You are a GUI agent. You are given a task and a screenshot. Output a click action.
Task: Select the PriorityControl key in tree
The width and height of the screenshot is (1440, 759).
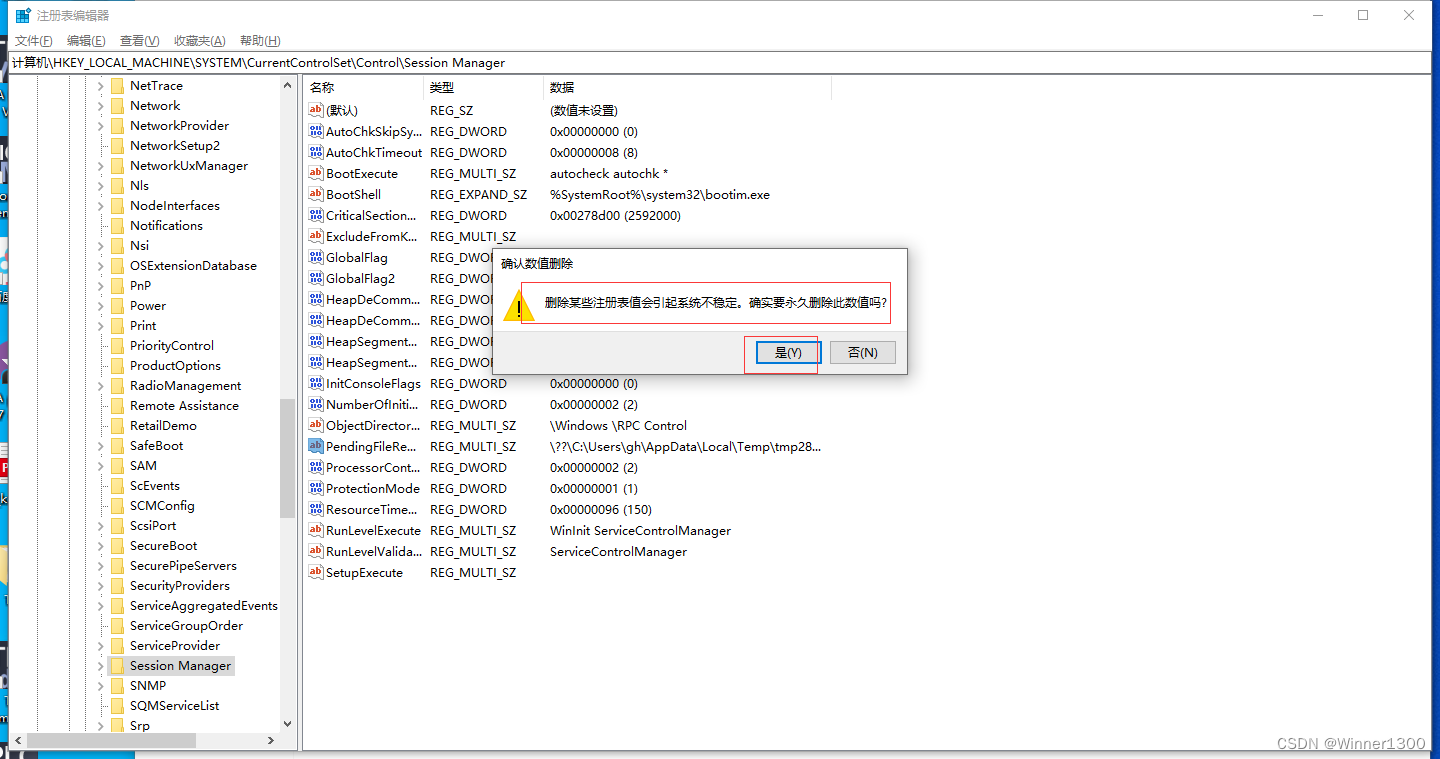tap(172, 345)
